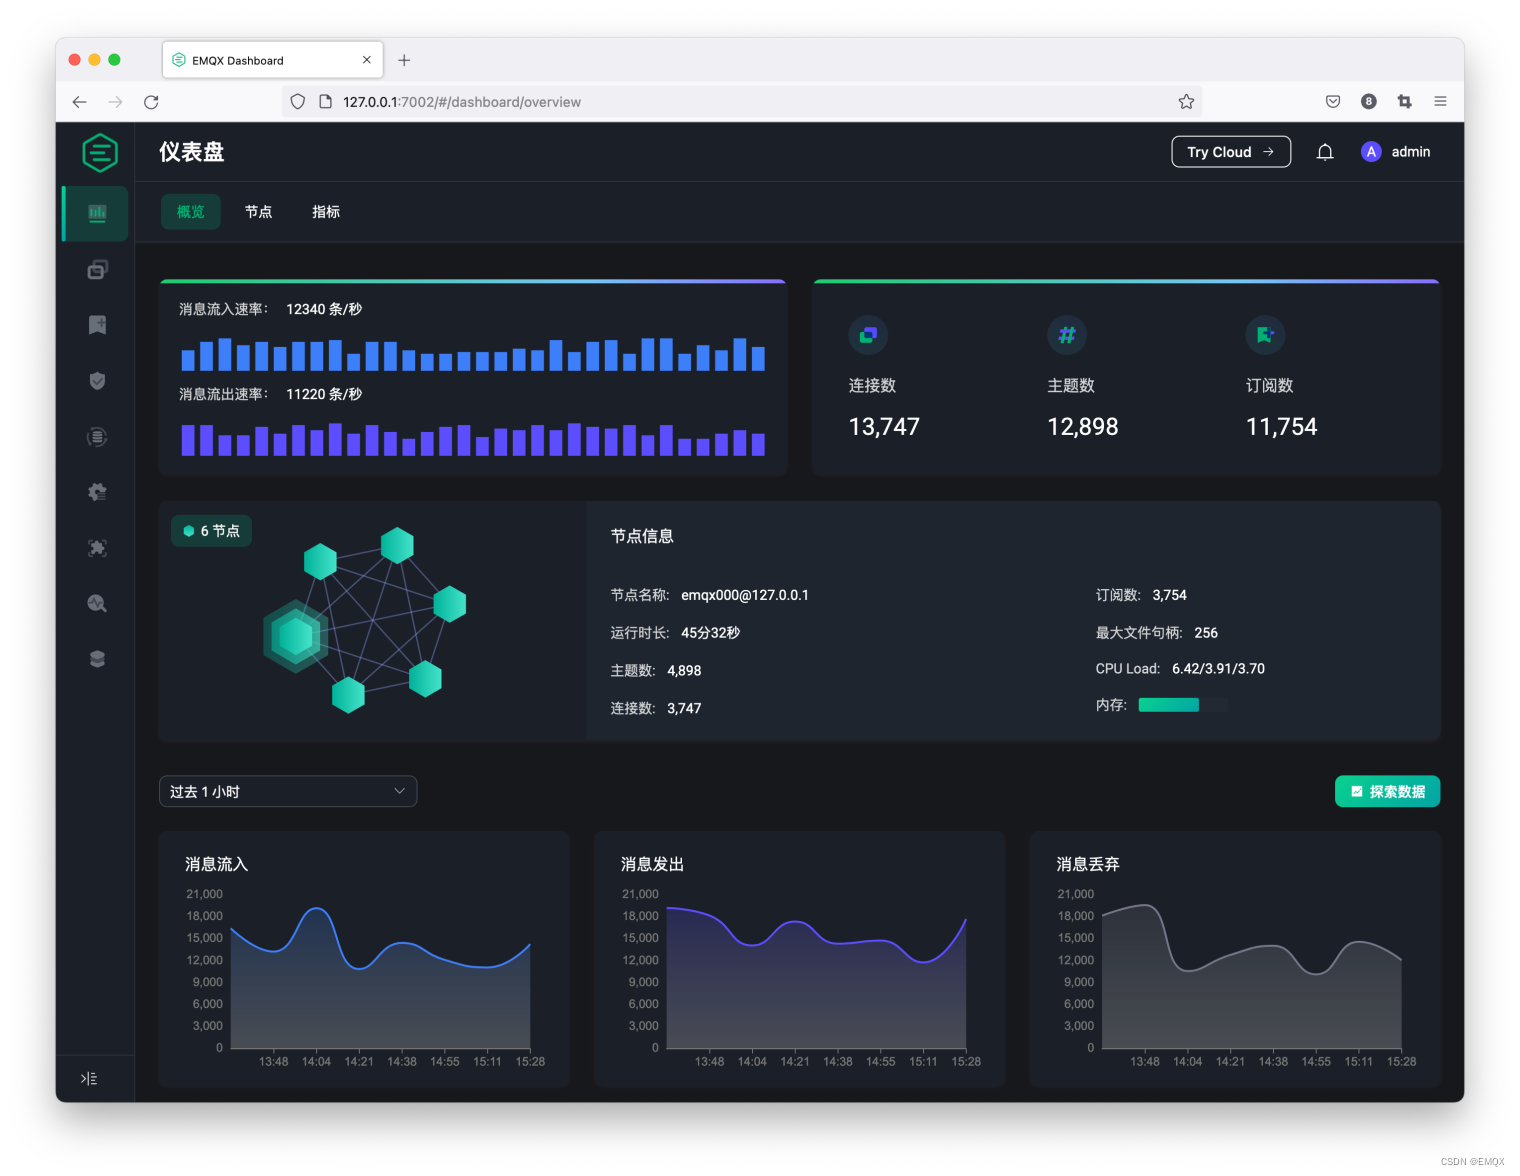Viewport: 1520px width, 1176px height.
Task: Select the 概览 tab
Action: point(190,211)
